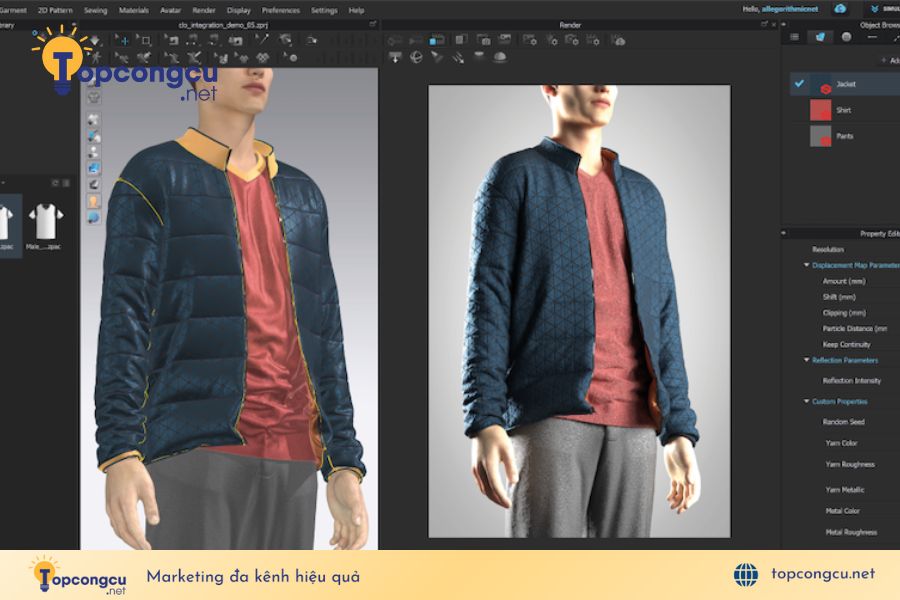Viewport: 900px width, 600px height.
Task: Toggle the avatar display icon in 3D sidebar
Action: (94, 201)
